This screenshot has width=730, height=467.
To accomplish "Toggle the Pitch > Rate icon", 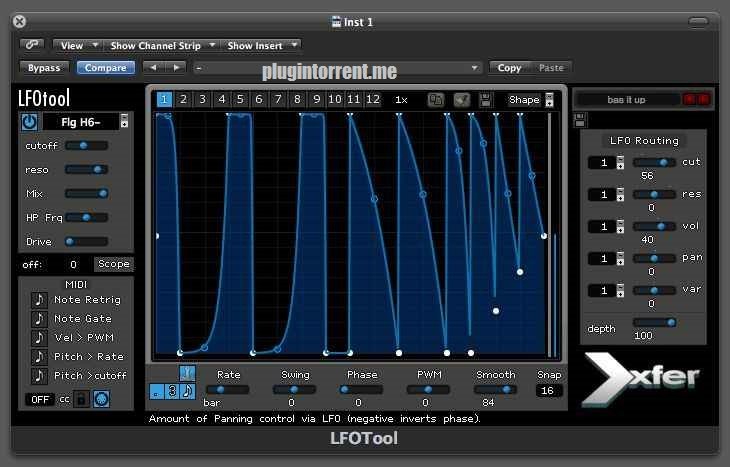I will click(x=39, y=357).
